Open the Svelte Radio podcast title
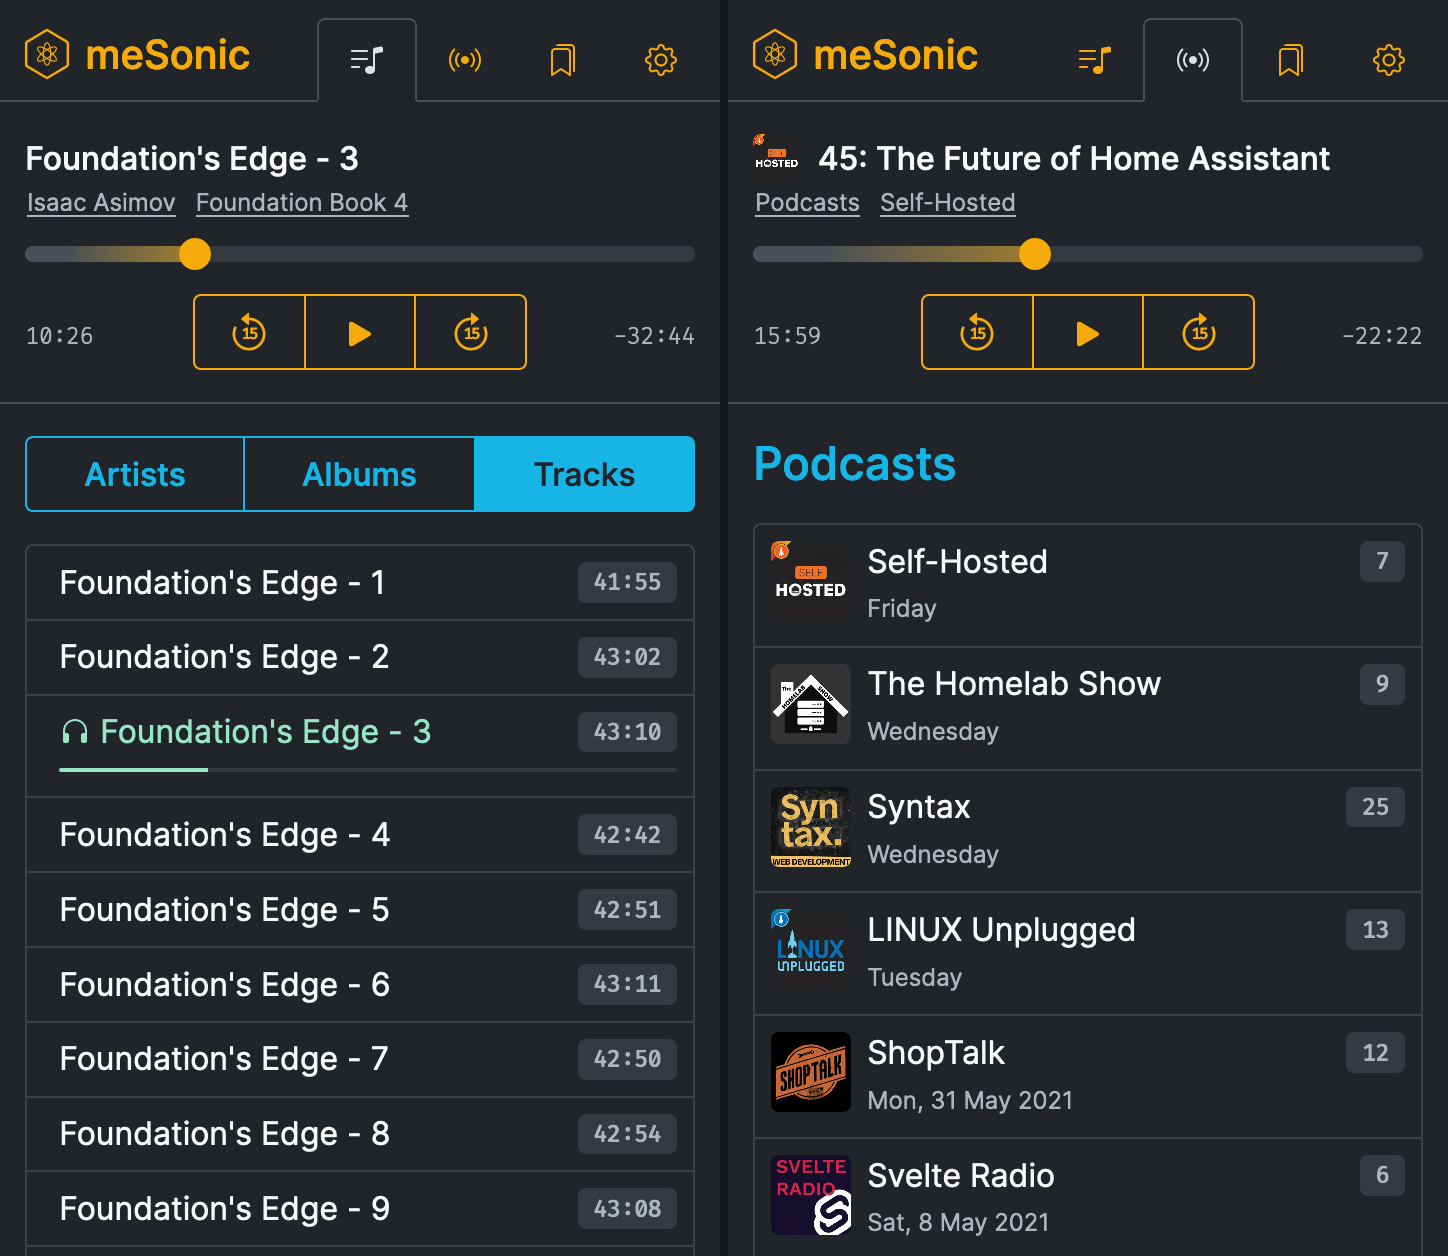 coord(961,1176)
